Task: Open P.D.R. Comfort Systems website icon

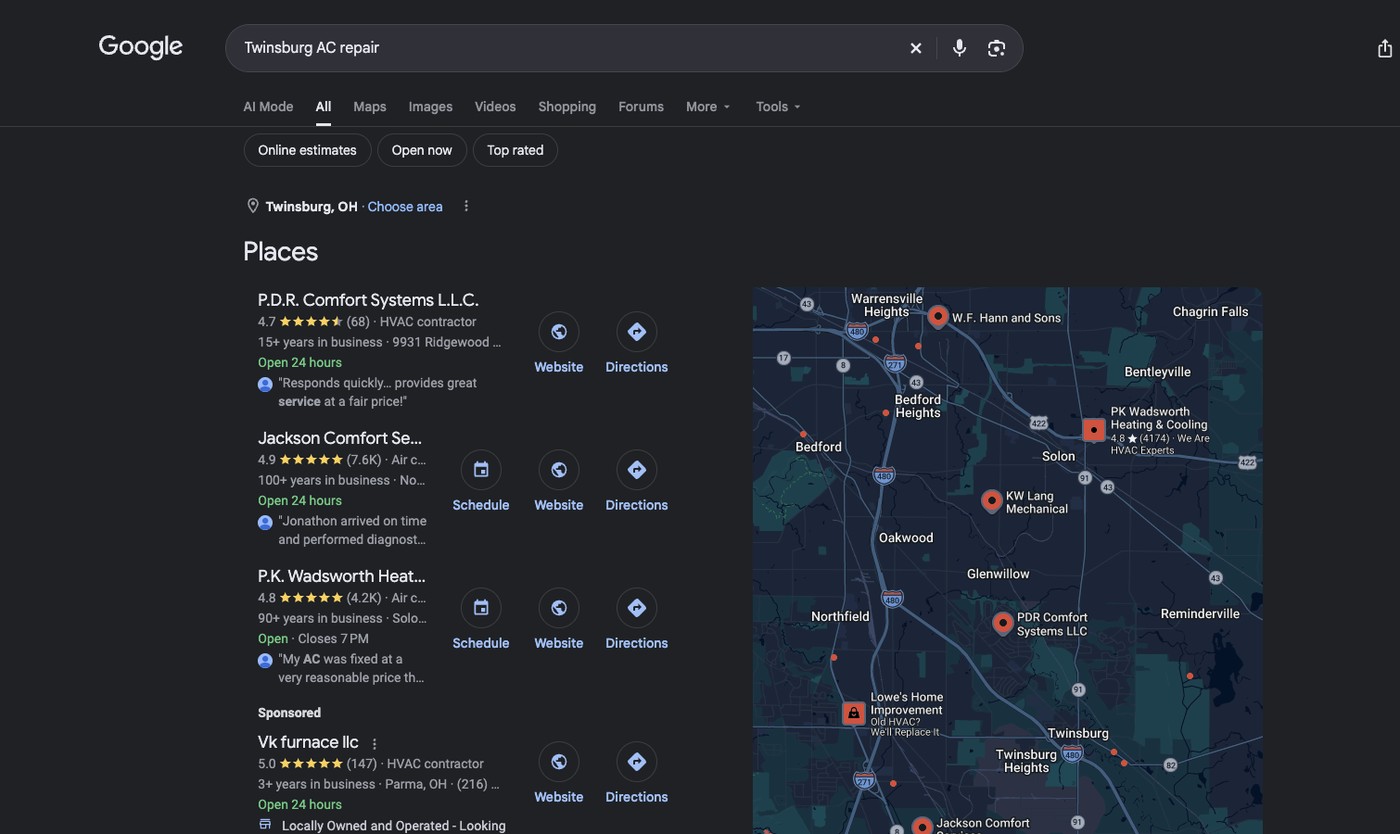Action: 559,332
